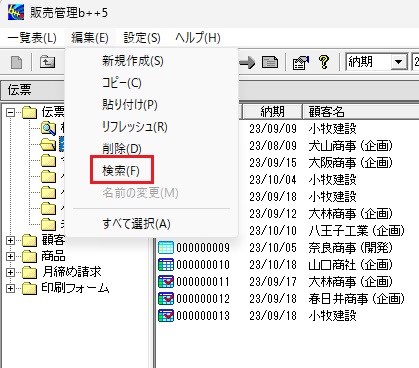Collapse the 伝票 tree node
Screen dimensions: 419x368
pyautogui.click(x=10, y=112)
